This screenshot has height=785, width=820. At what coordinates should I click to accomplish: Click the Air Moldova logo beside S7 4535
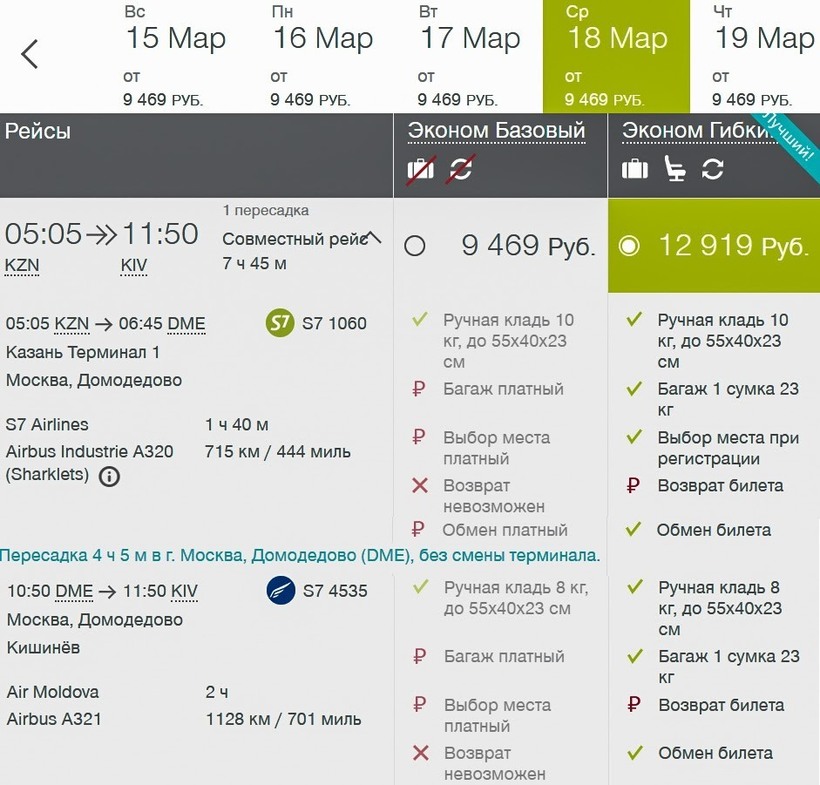(280, 591)
